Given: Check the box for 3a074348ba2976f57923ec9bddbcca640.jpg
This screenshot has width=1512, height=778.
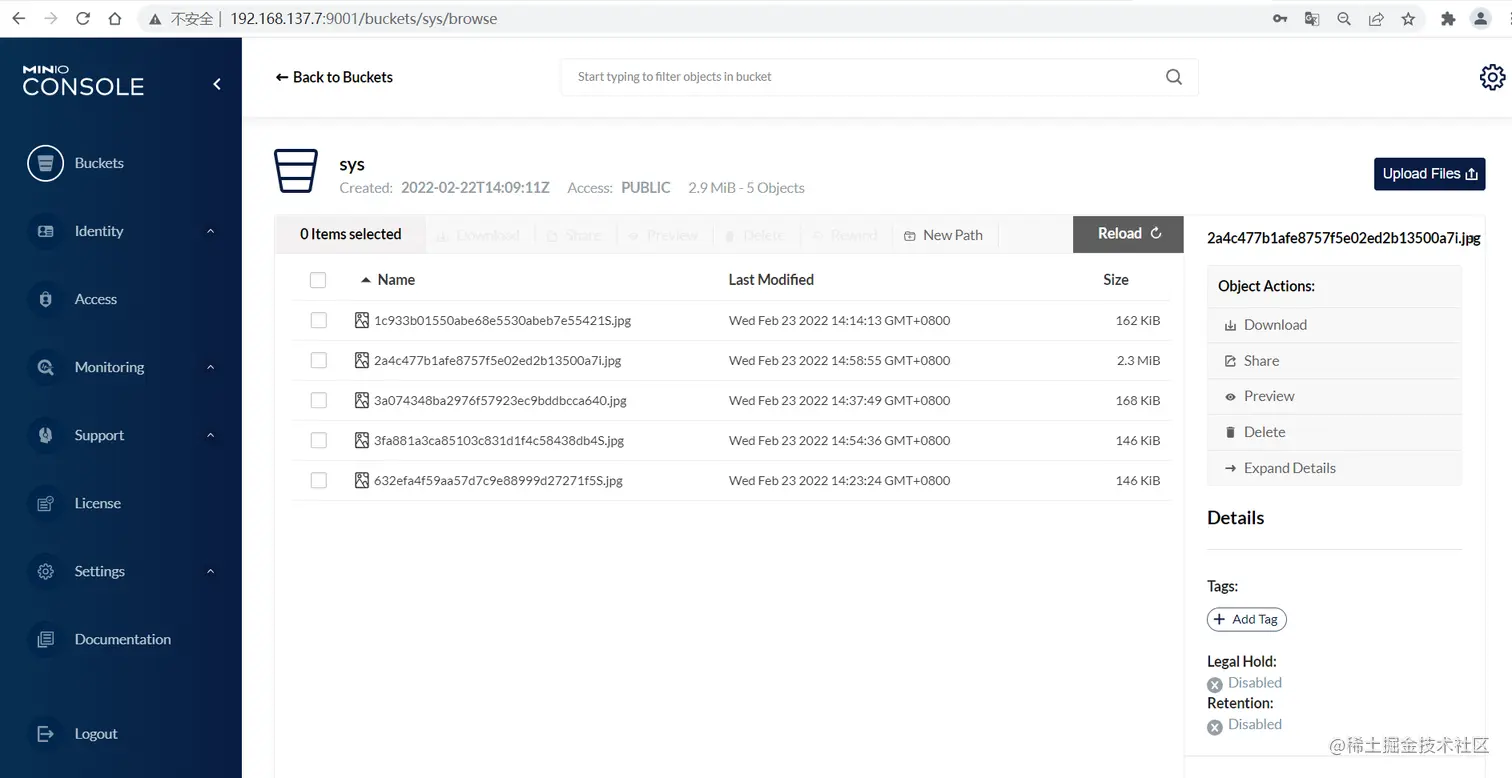Looking at the screenshot, I should click(x=318, y=400).
